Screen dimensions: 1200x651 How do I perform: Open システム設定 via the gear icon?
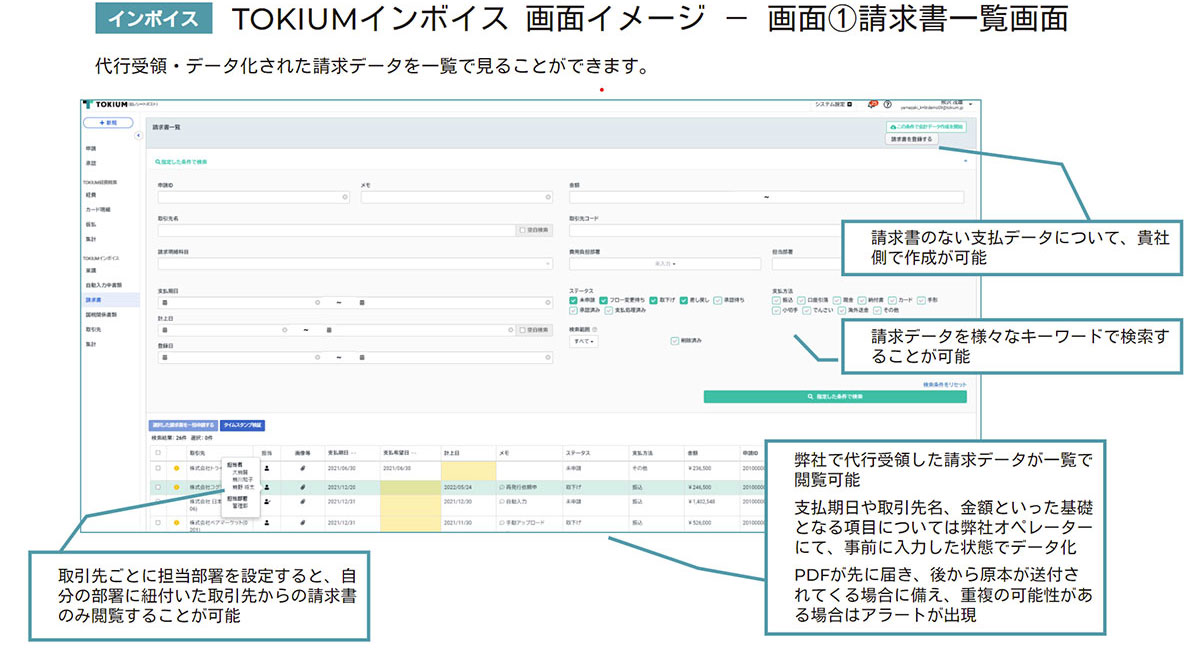849,104
